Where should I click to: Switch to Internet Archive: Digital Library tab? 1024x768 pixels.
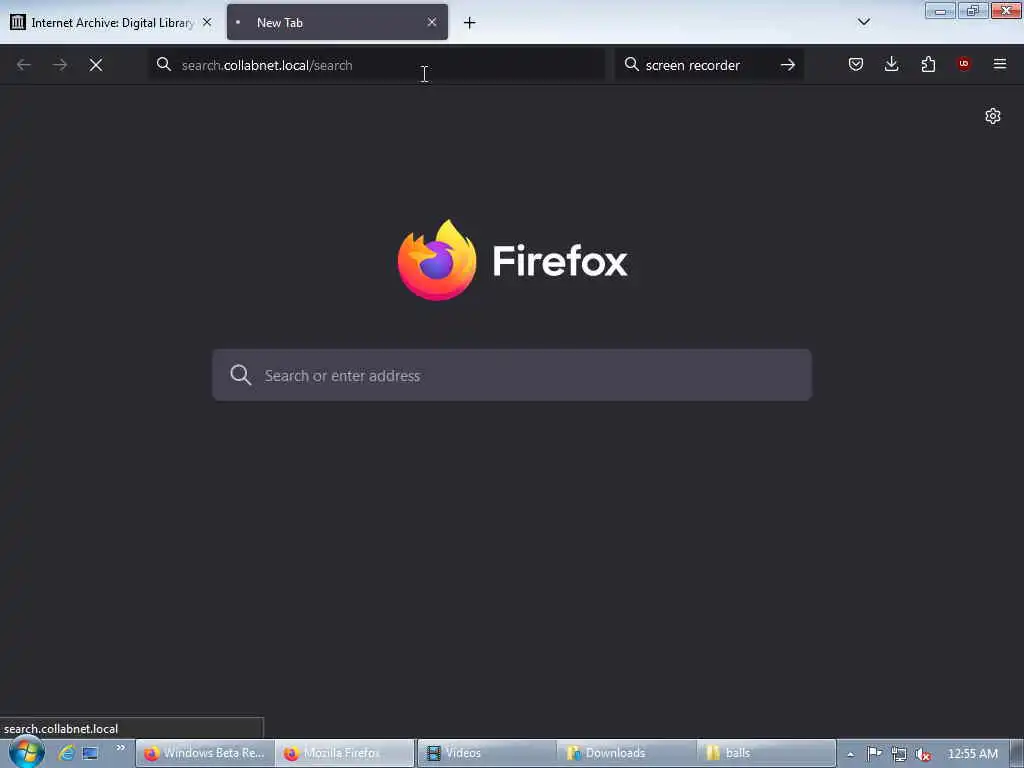[111, 22]
